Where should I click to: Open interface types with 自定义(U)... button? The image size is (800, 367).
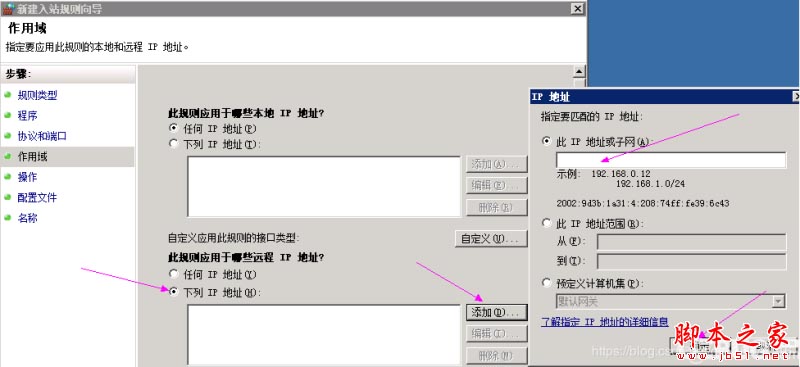[x=491, y=238]
